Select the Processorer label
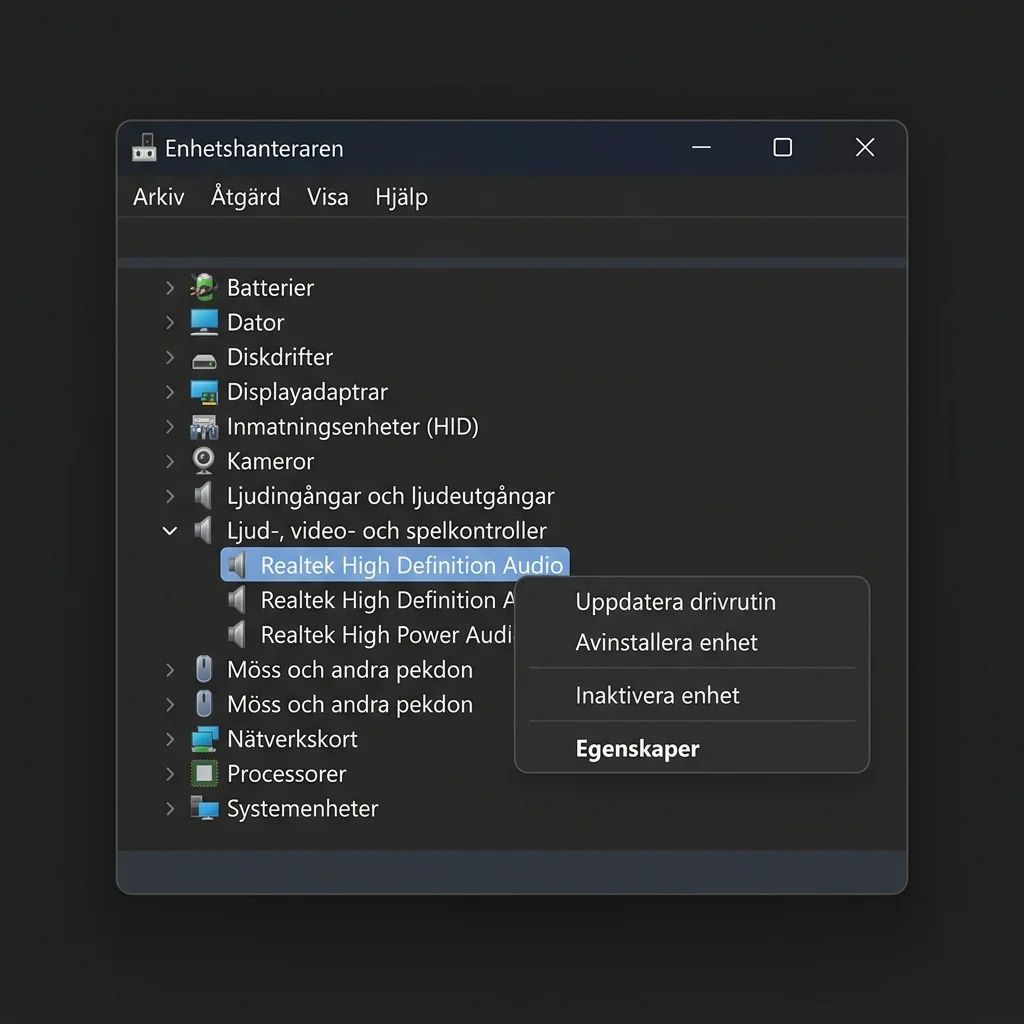 pos(286,773)
